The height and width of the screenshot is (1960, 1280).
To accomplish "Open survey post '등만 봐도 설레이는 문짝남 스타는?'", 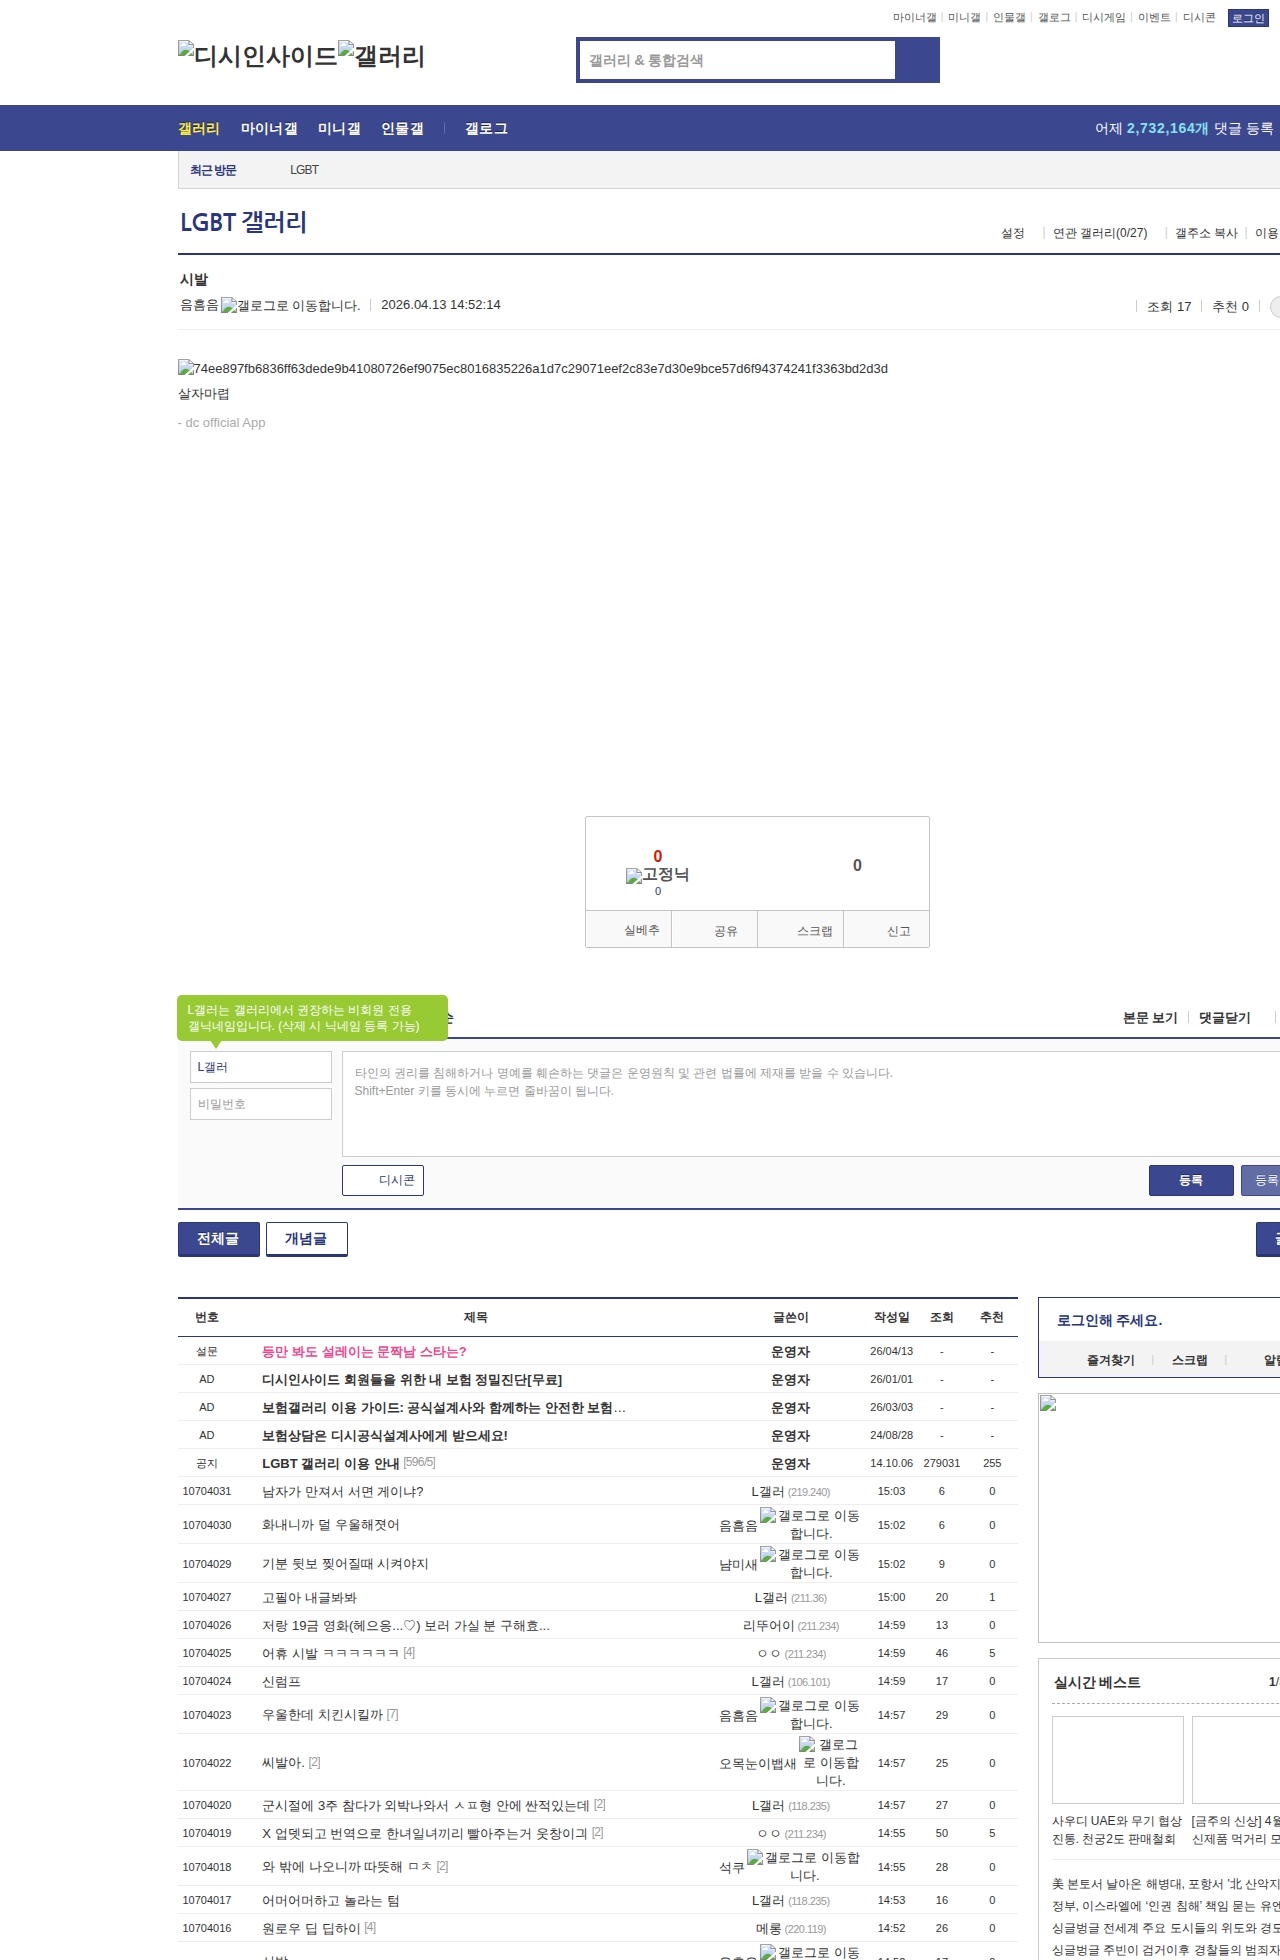I will (364, 1351).
